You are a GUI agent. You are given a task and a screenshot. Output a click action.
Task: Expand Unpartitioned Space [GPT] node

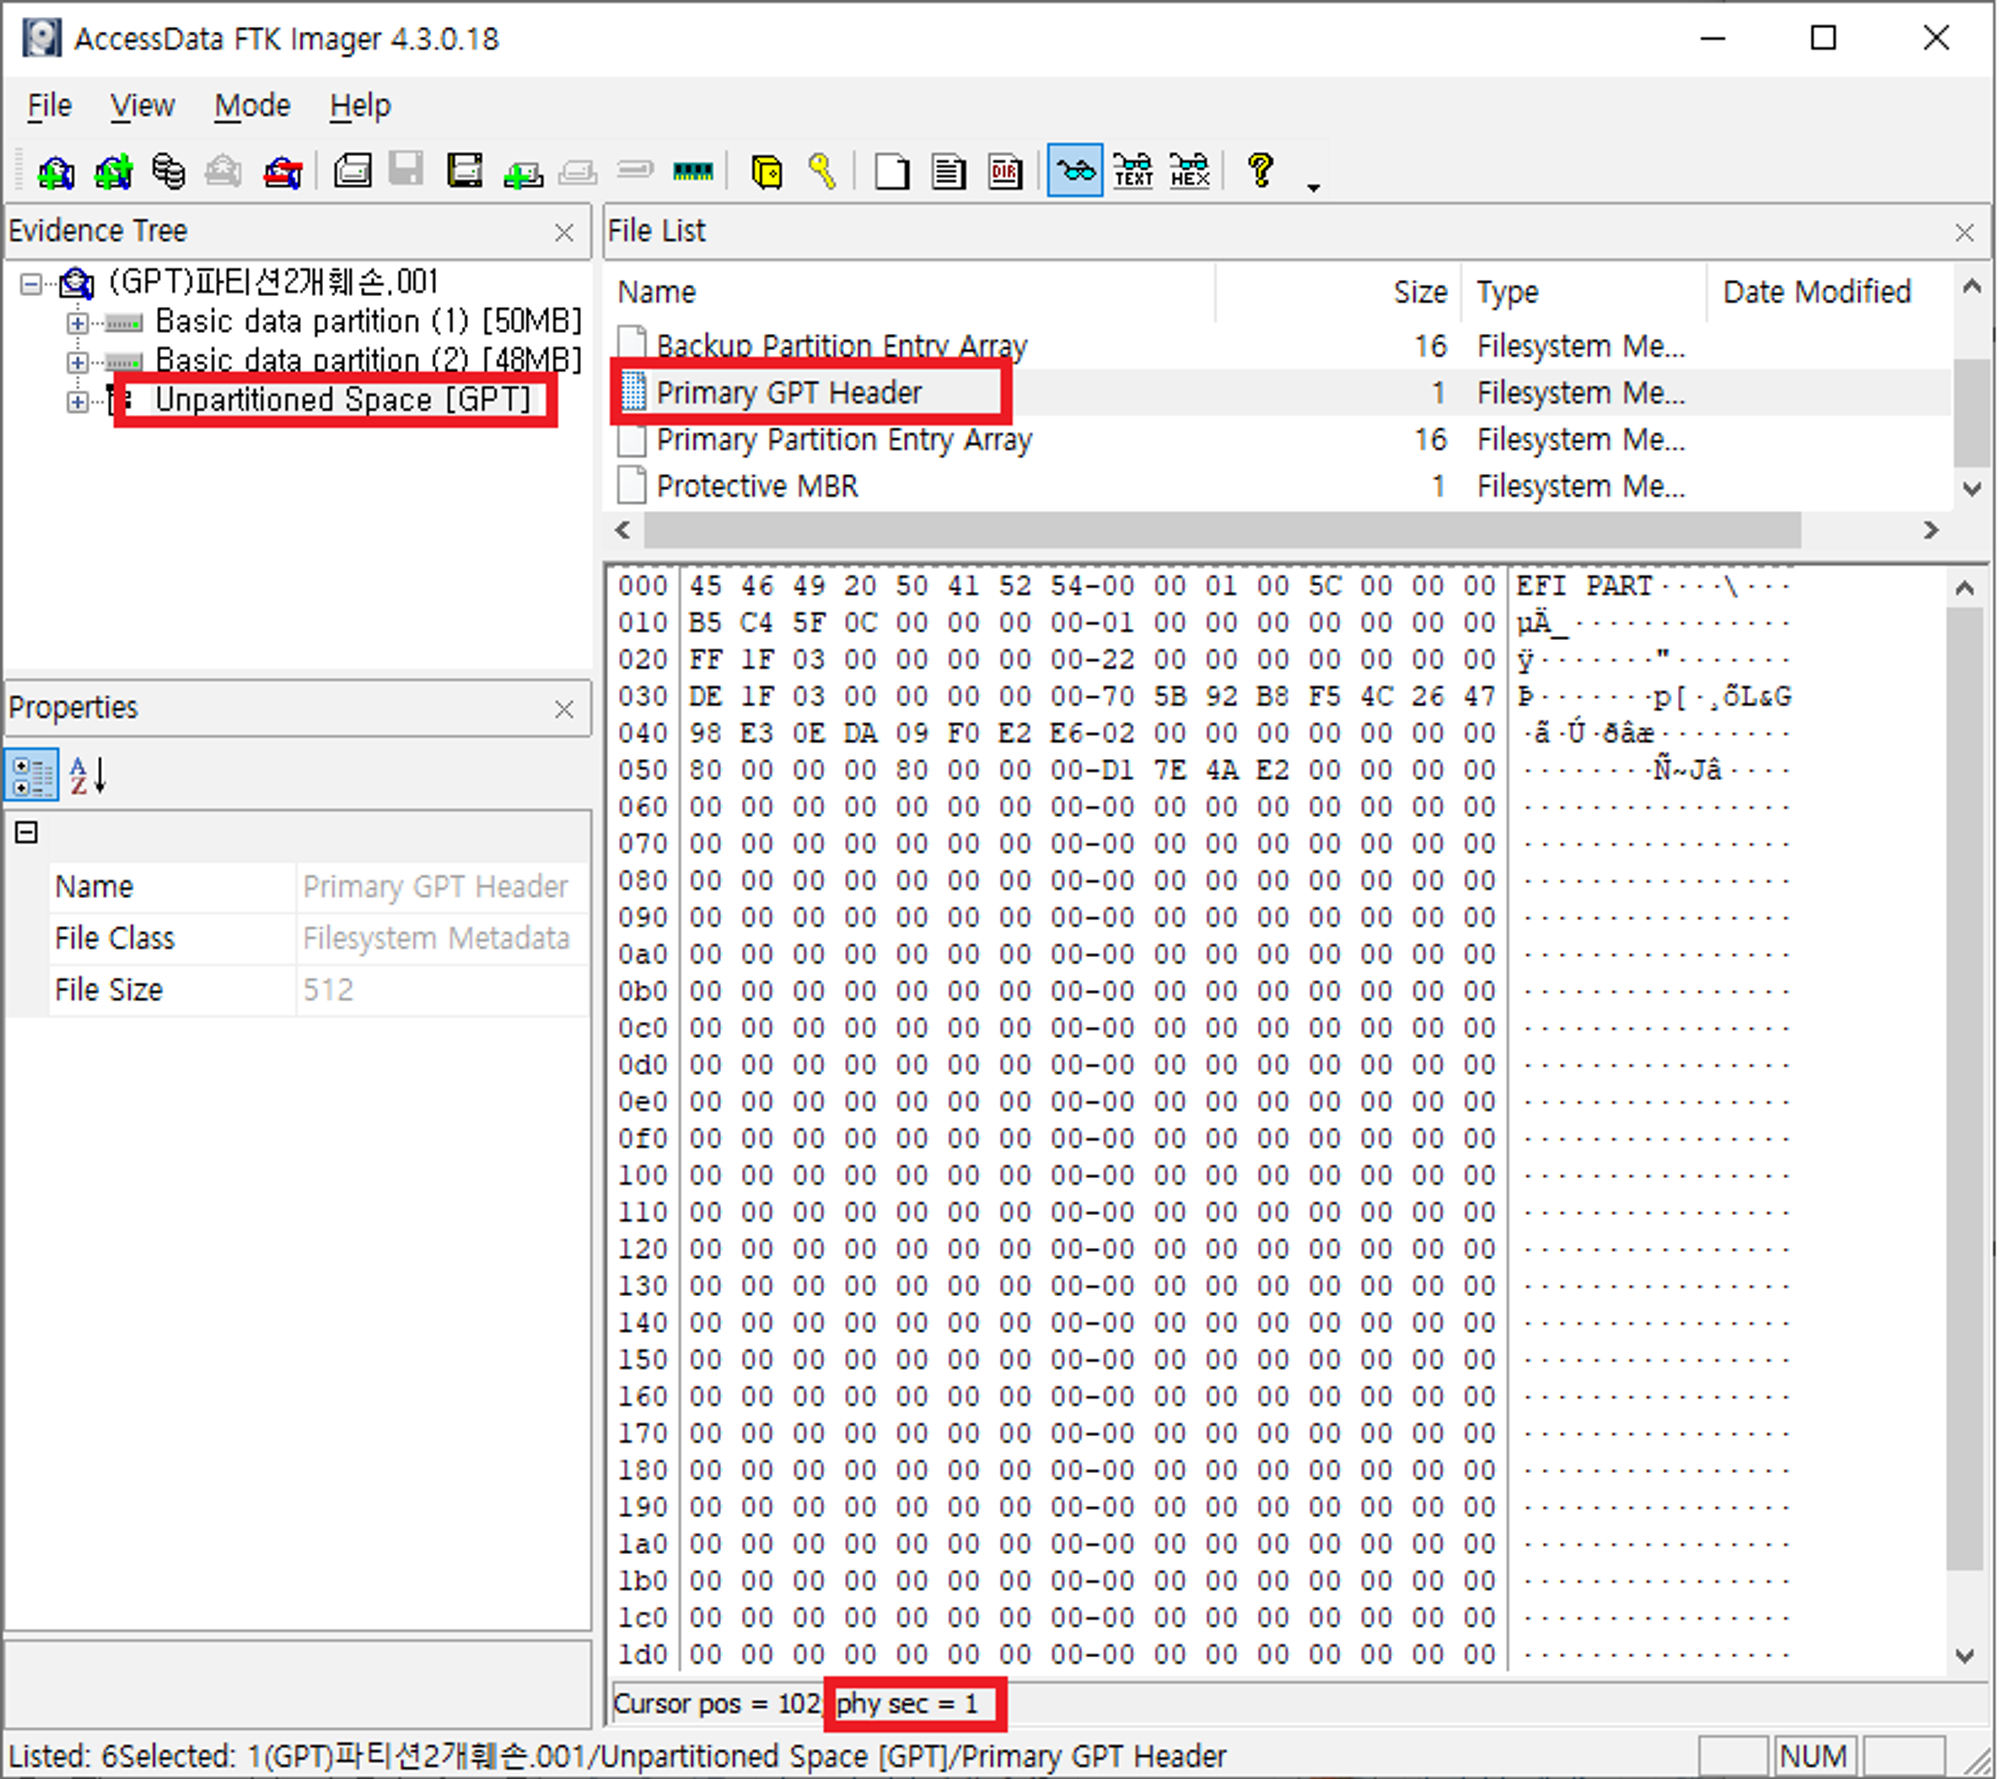(x=77, y=401)
